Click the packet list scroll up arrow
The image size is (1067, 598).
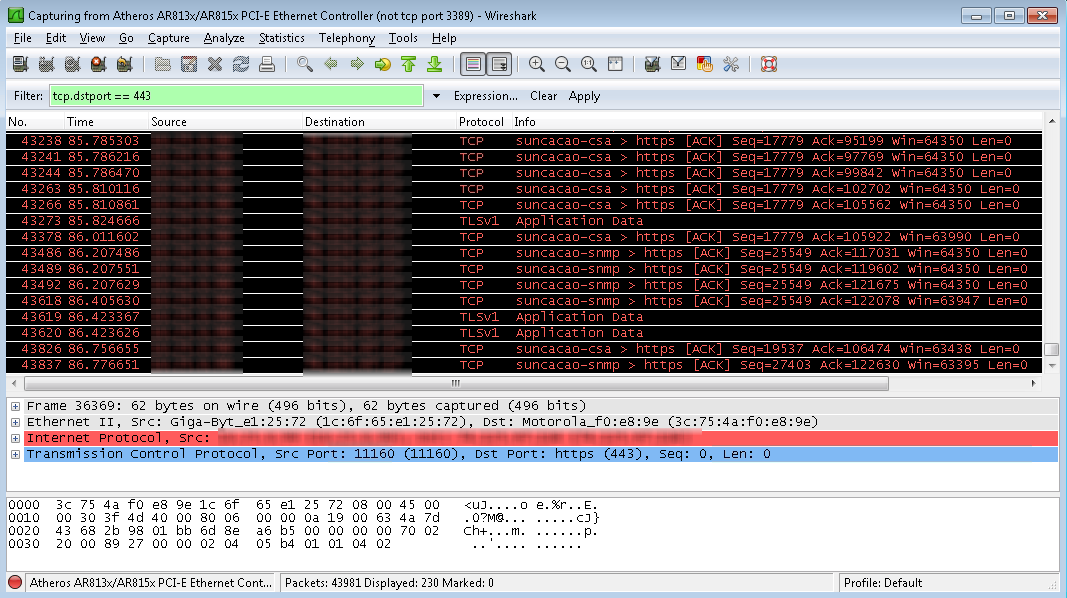tap(1051, 121)
